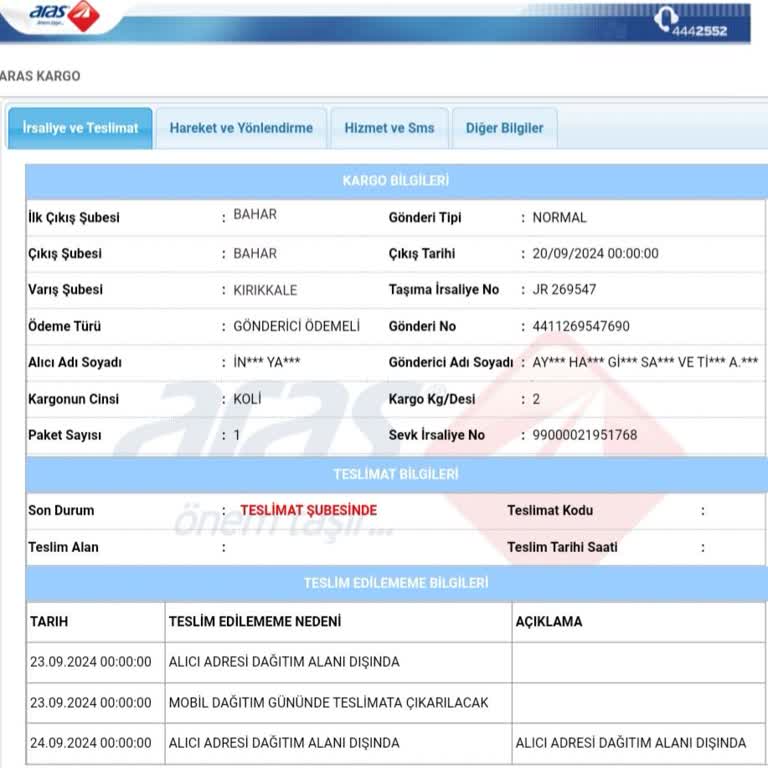Click the KARGO BİLGİLERİ section header
The width and height of the screenshot is (768, 768).
click(x=396, y=181)
